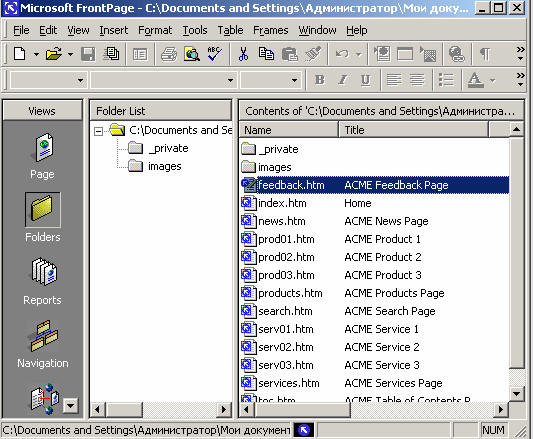
Task: Open the Font Size combo box
Action: (270, 80)
